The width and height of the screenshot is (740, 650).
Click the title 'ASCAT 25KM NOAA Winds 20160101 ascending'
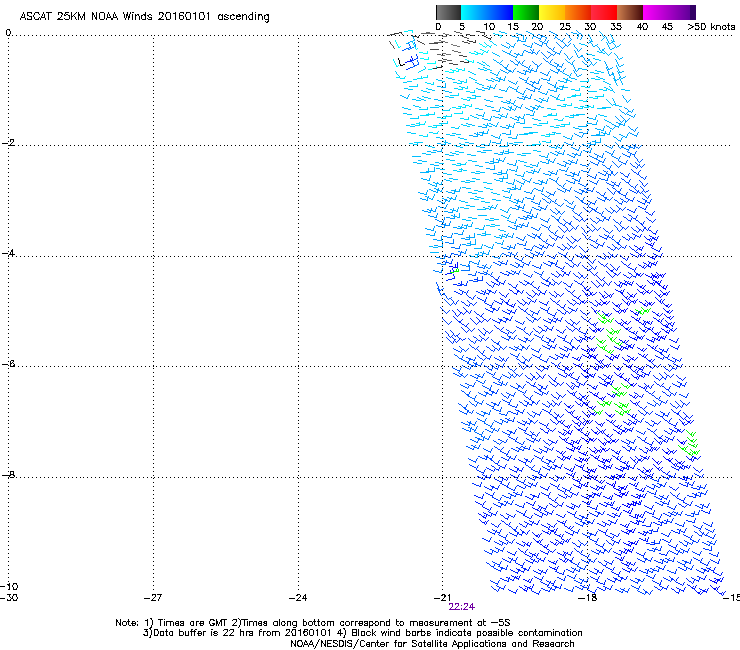pyautogui.click(x=144, y=17)
